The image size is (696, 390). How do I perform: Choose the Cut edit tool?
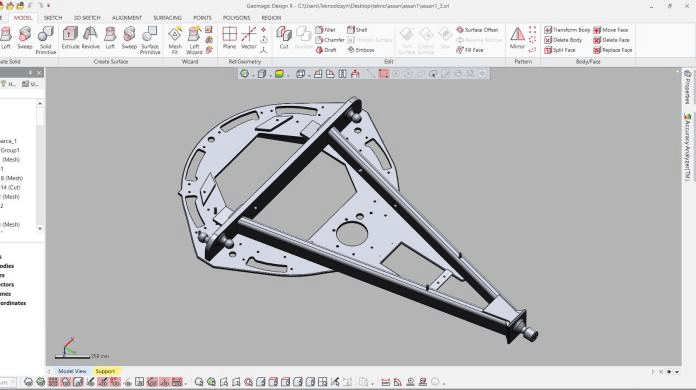pos(284,38)
